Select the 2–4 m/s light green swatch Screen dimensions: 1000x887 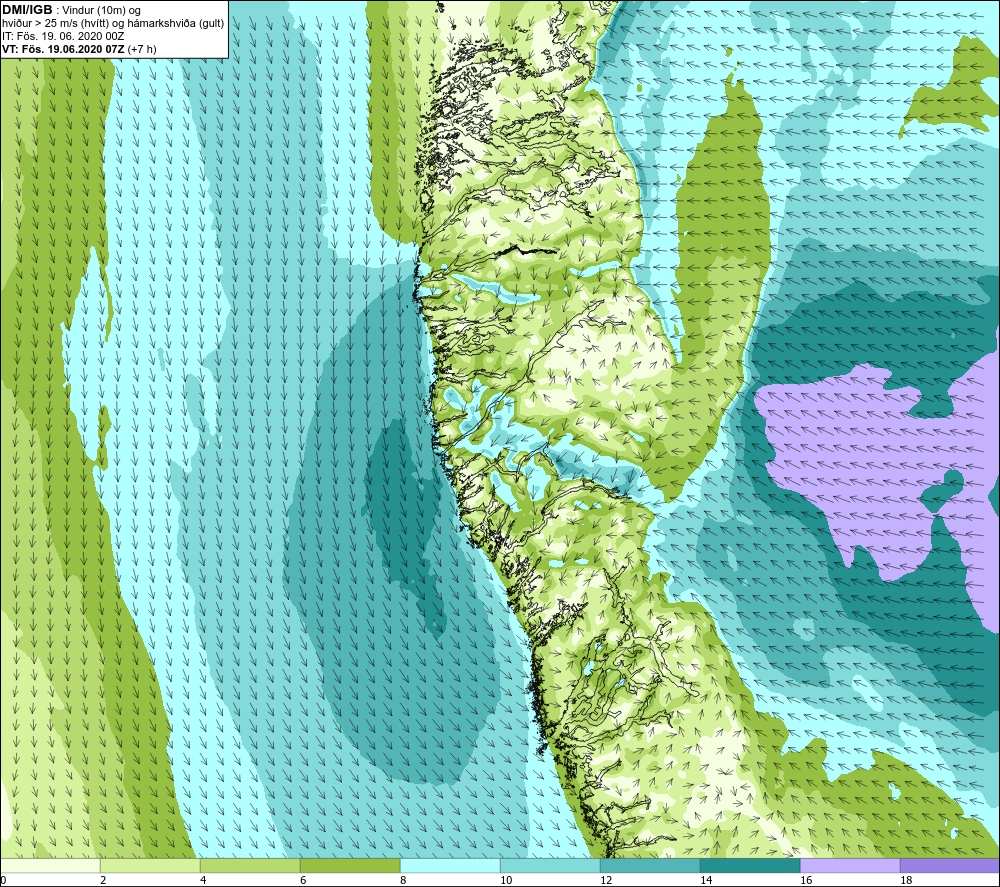tap(151, 865)
